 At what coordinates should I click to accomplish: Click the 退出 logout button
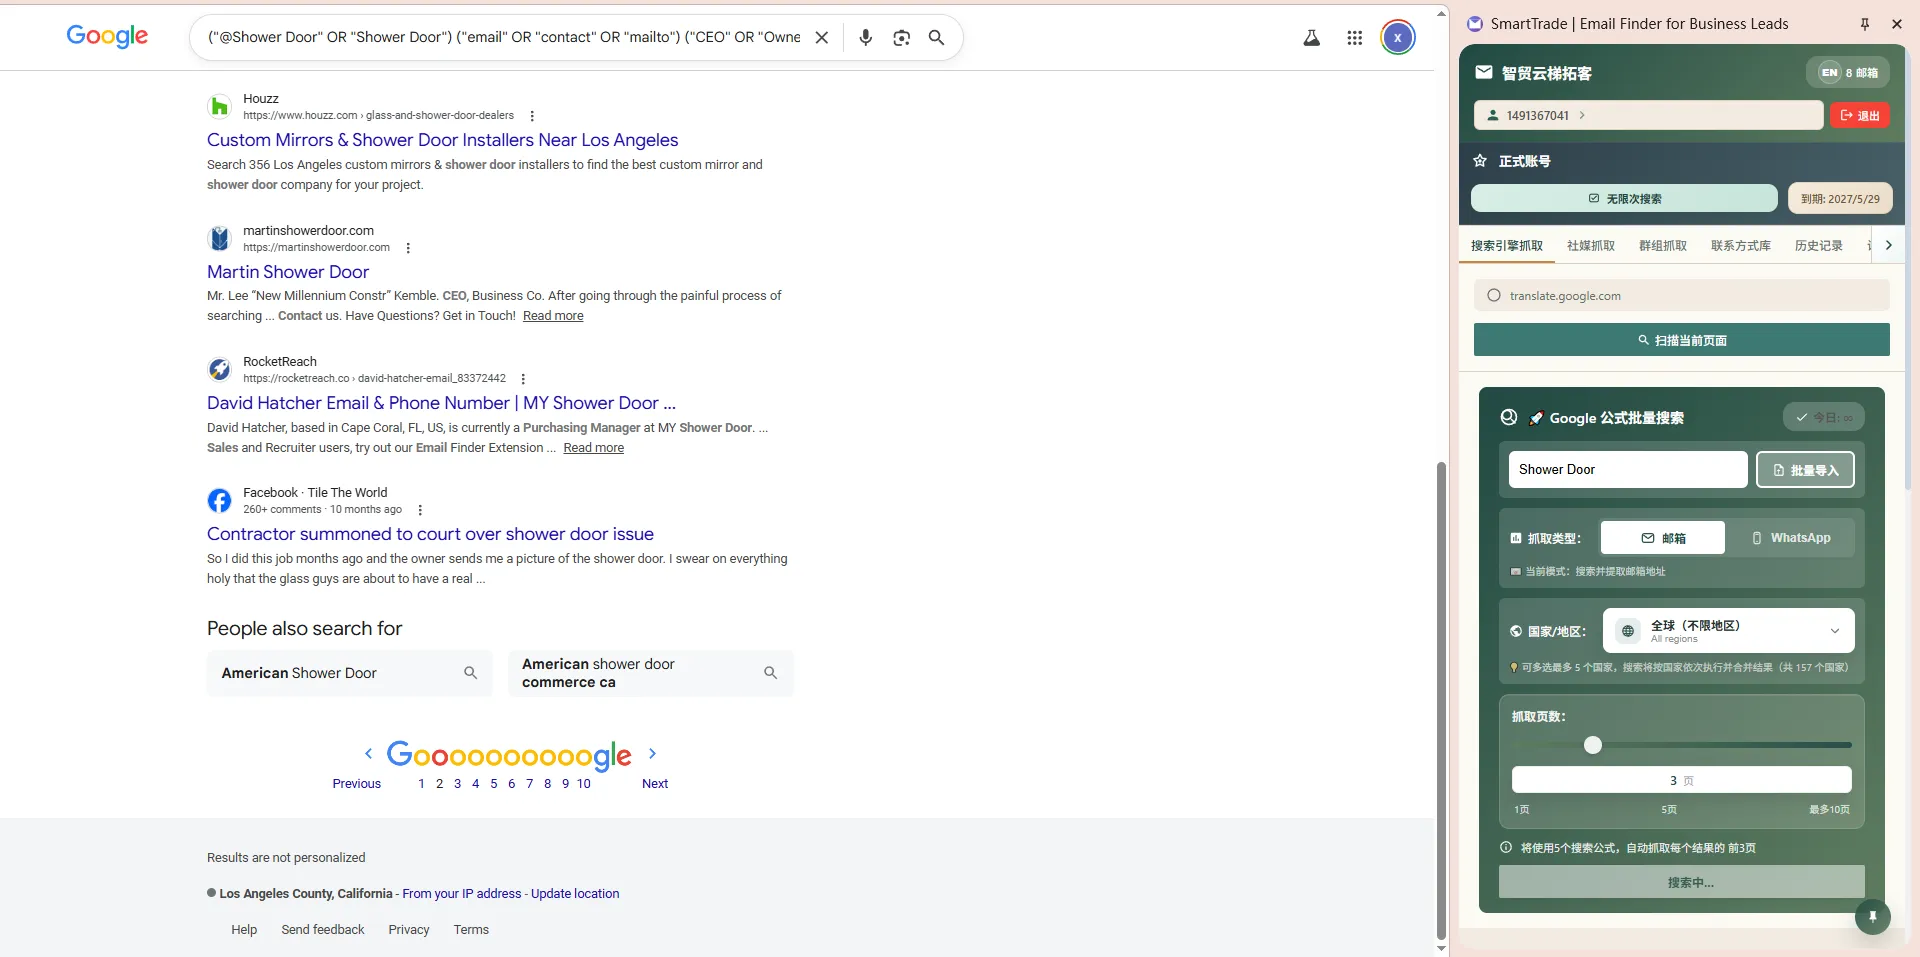point(1860,115)
